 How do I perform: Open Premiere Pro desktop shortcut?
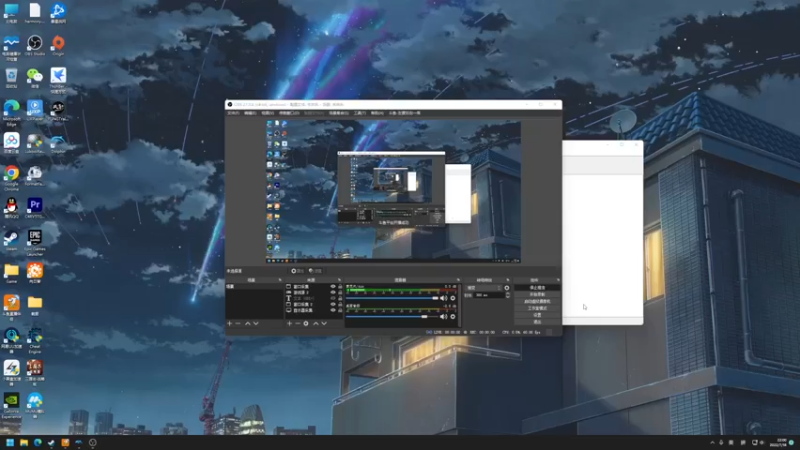35,208
